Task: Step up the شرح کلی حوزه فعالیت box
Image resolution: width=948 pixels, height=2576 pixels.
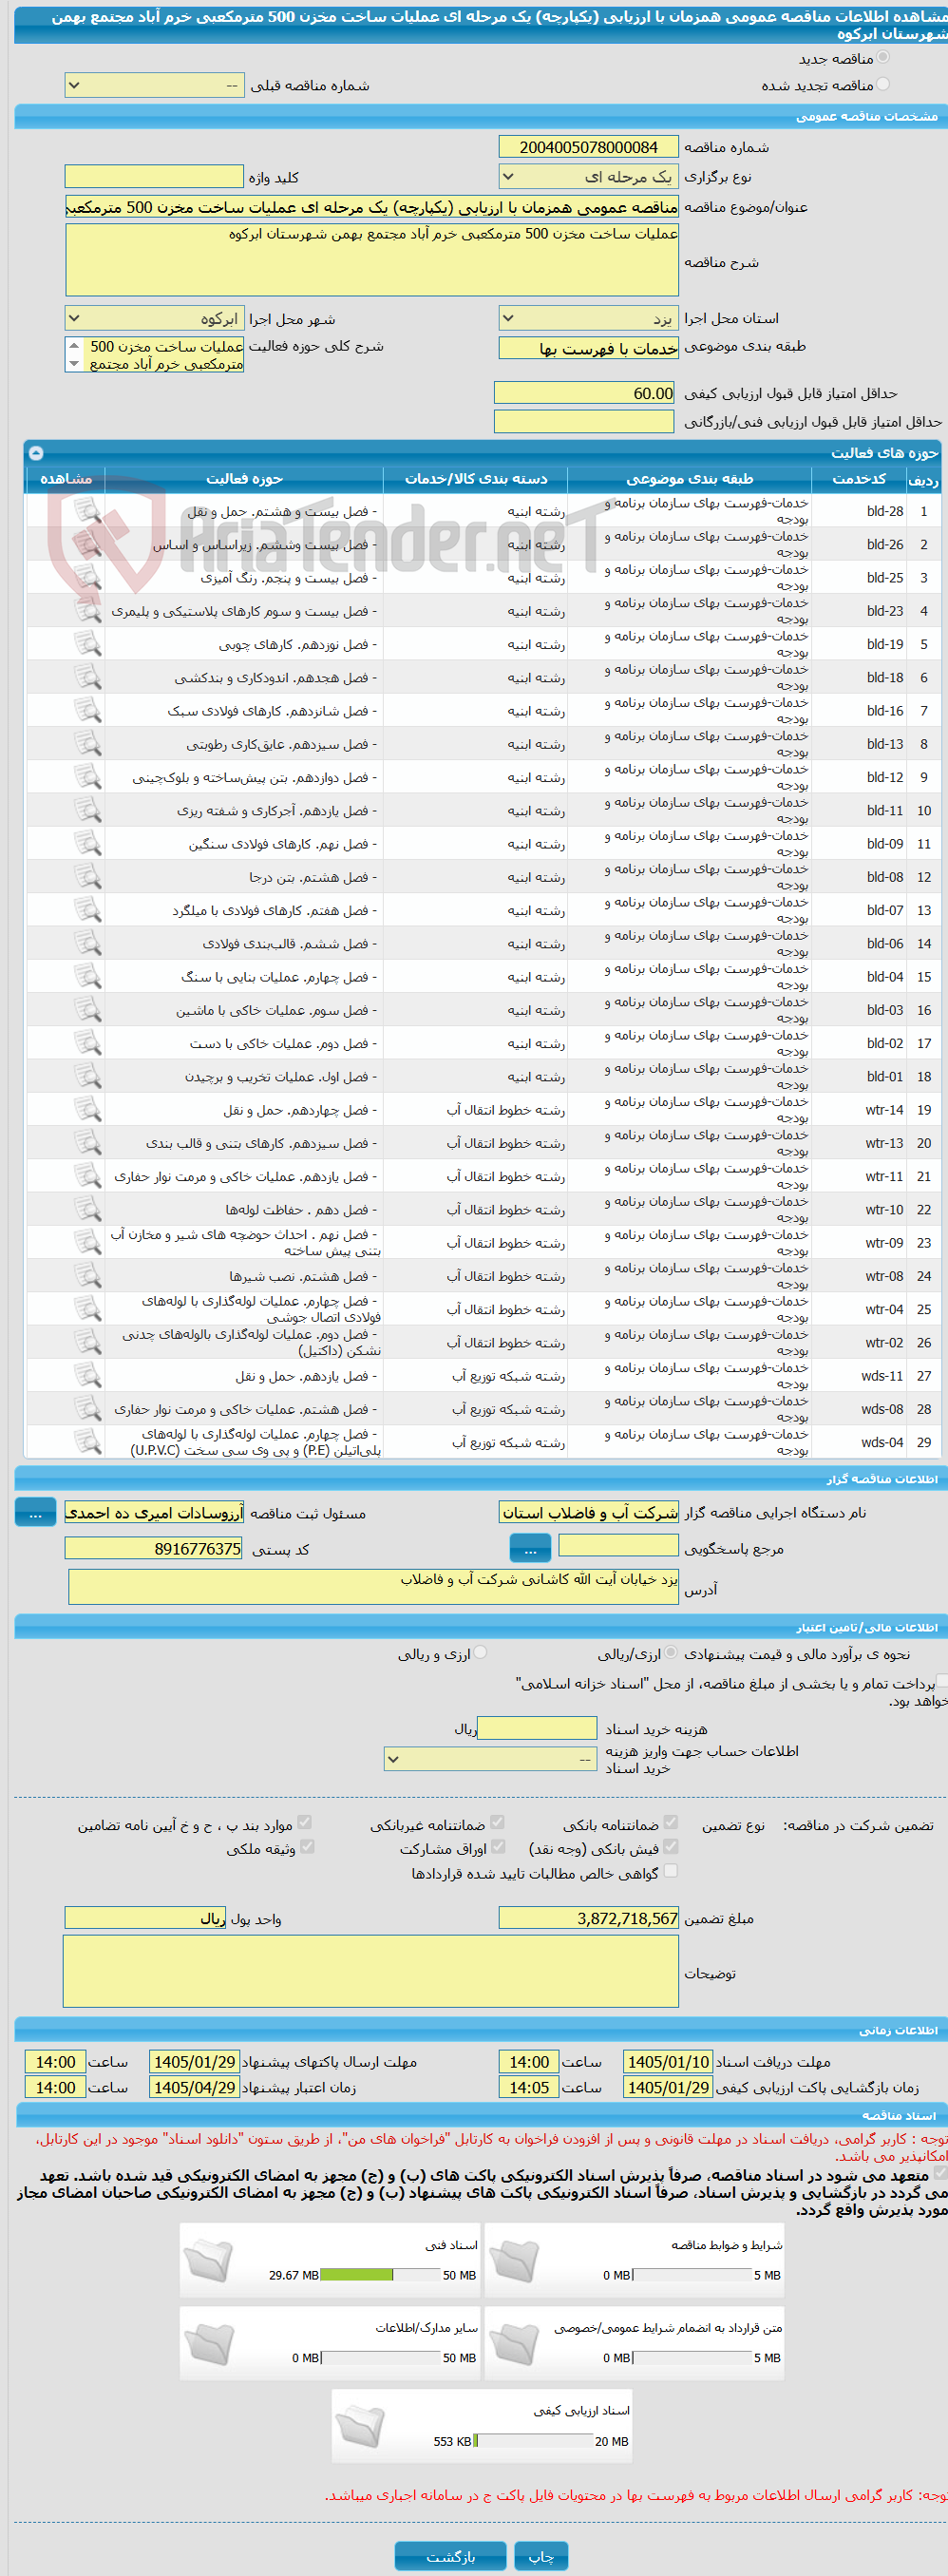Action: pyautogui.click(x=73, y=345)
